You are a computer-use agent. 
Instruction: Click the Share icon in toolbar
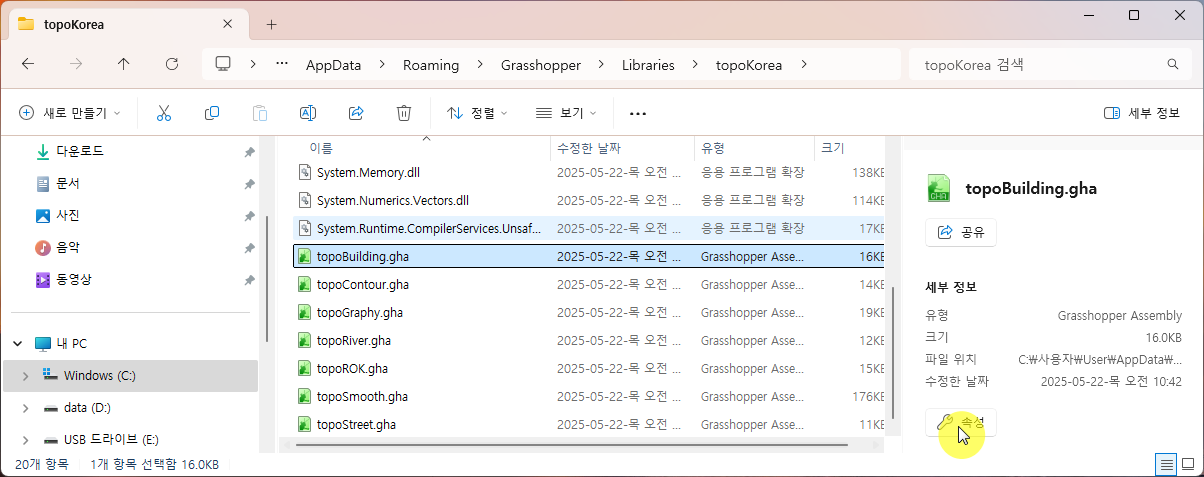click(x=356, y=113)
